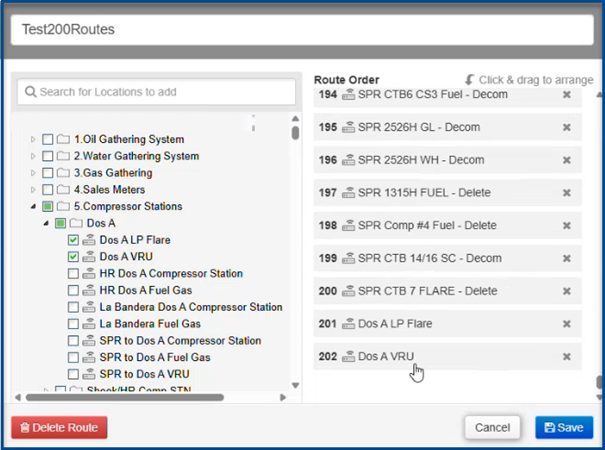Check the HR Dos A Fuel Gas checkbox
The height and width of the screenshot is (450, 605).
click(73, 290)
